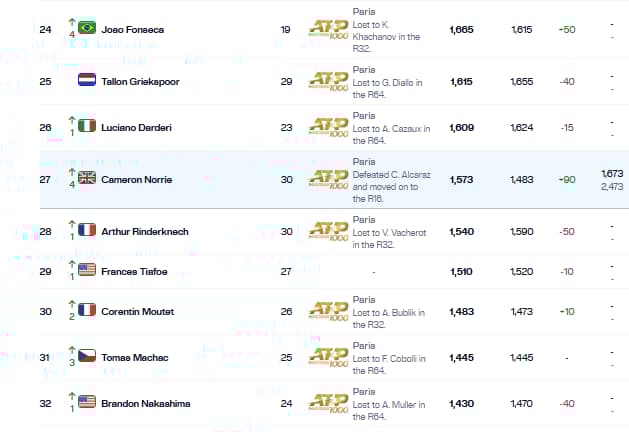Select Frances Tiafoe's name
This screenshot has height=432, width=629.
[x=134, y=271]
